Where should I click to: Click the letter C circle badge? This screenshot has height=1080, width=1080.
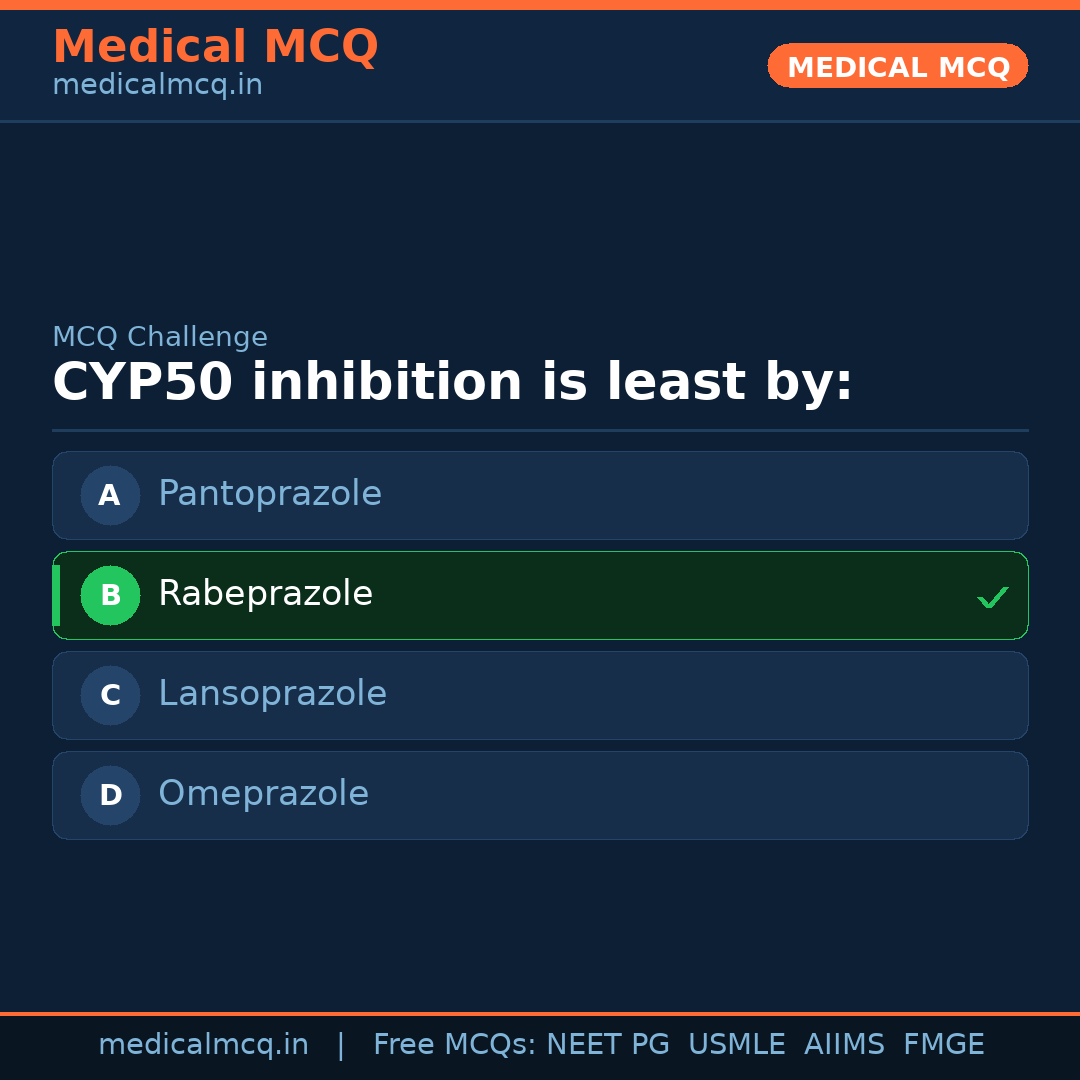click(110, 695)
